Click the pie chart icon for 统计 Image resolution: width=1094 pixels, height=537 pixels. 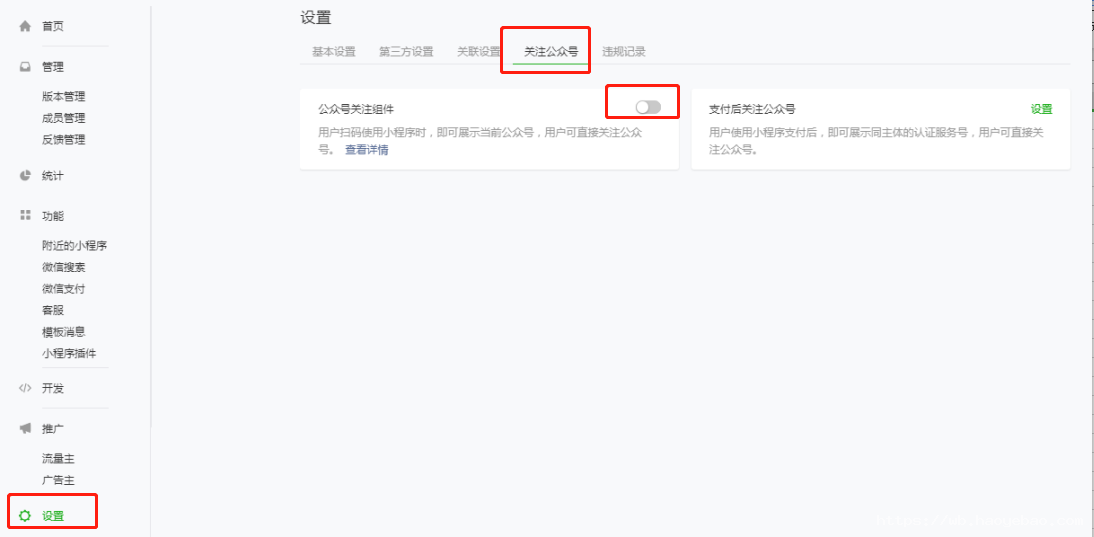click(25, 175)
